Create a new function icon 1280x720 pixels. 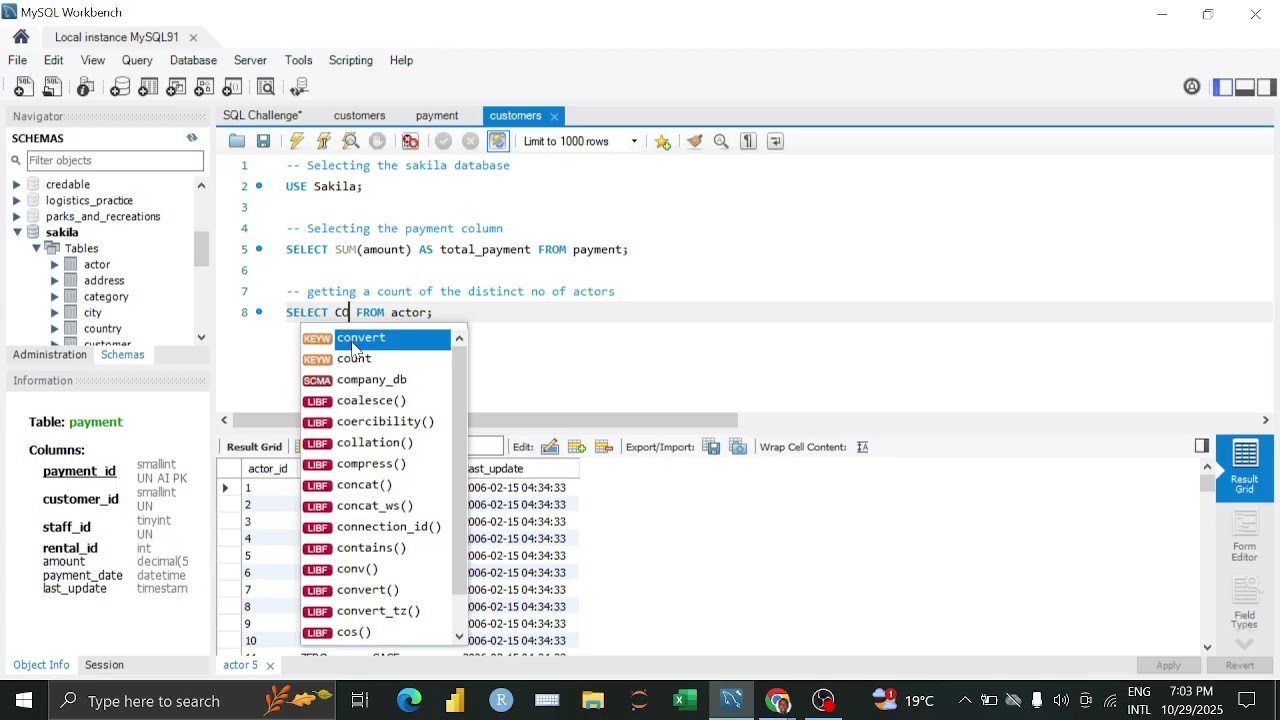(x=233, y=87)
